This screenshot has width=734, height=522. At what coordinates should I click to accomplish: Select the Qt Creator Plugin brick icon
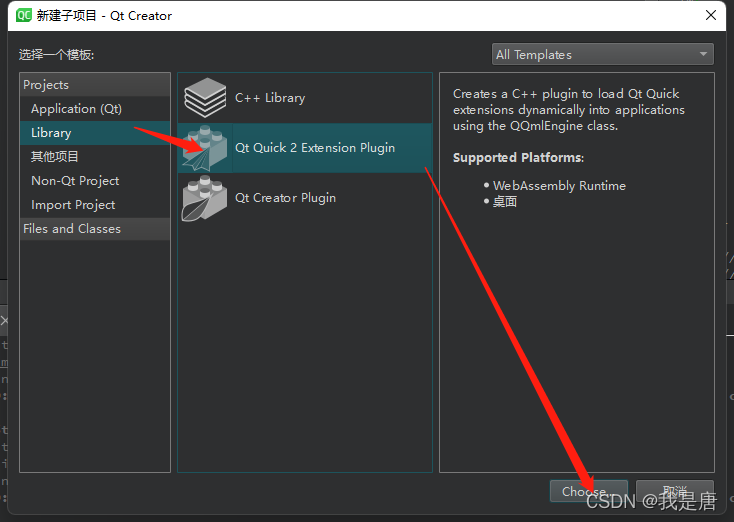tap(205, 198)
